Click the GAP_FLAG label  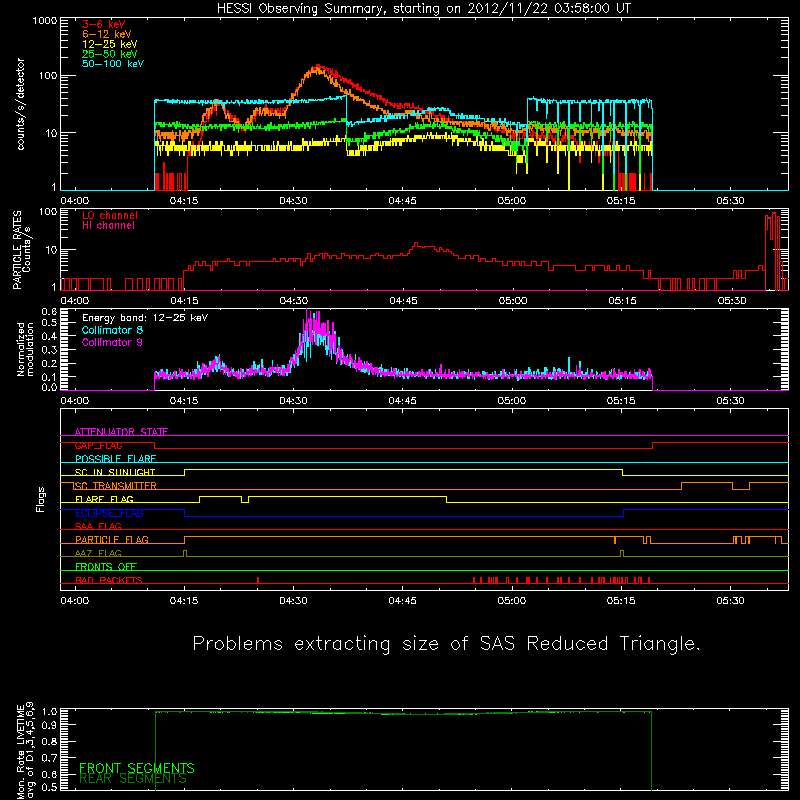coord(98,445)
